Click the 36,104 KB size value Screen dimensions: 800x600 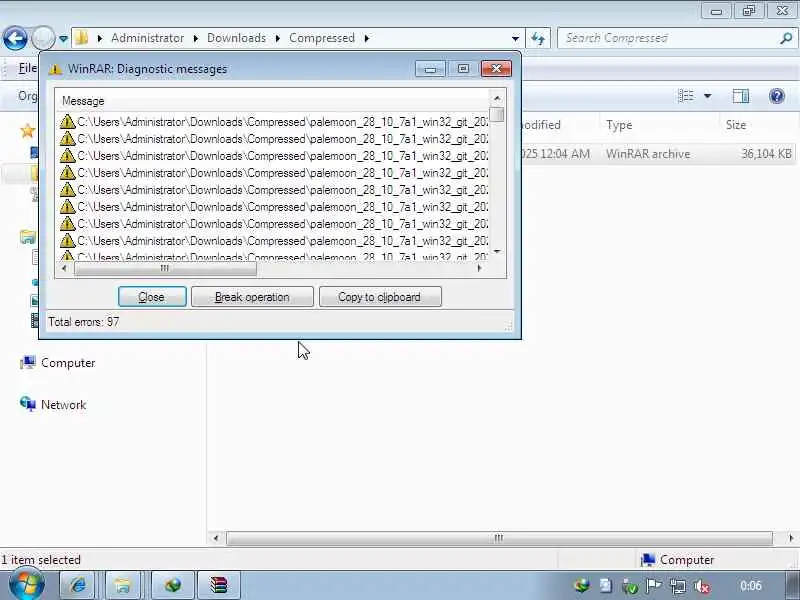click(766, 154)
